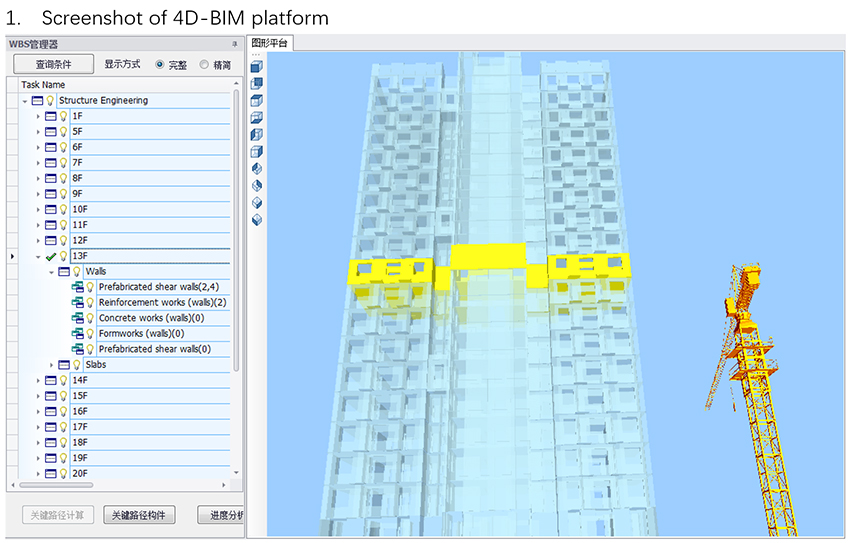Select the 精简 display mode radio button

205,65
